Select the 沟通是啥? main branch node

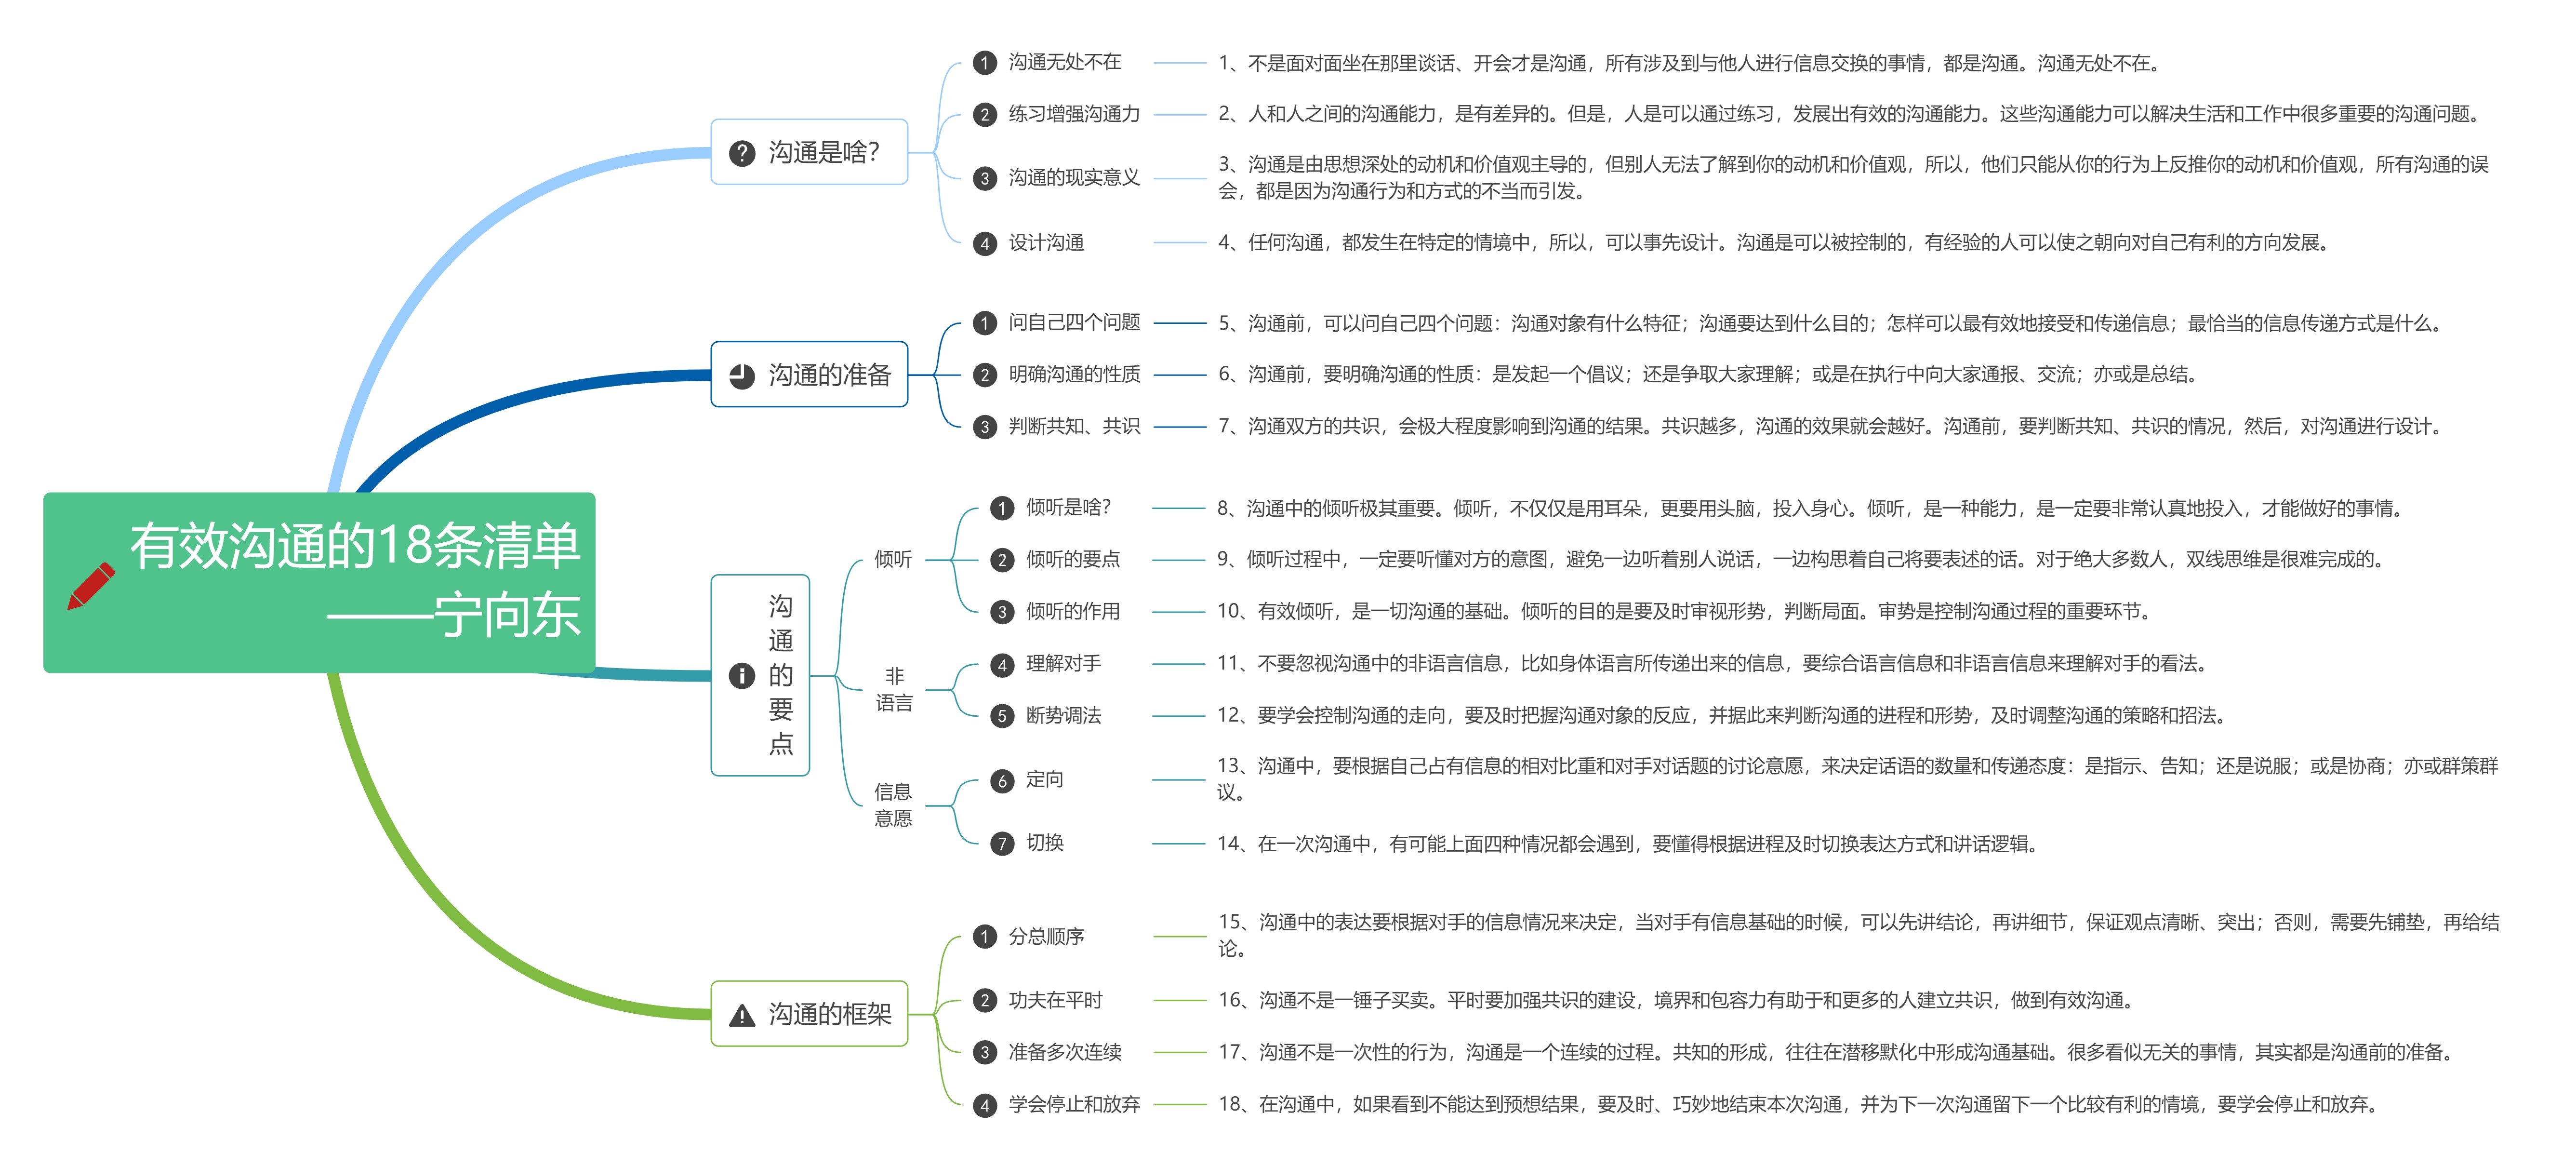(823, 153)
